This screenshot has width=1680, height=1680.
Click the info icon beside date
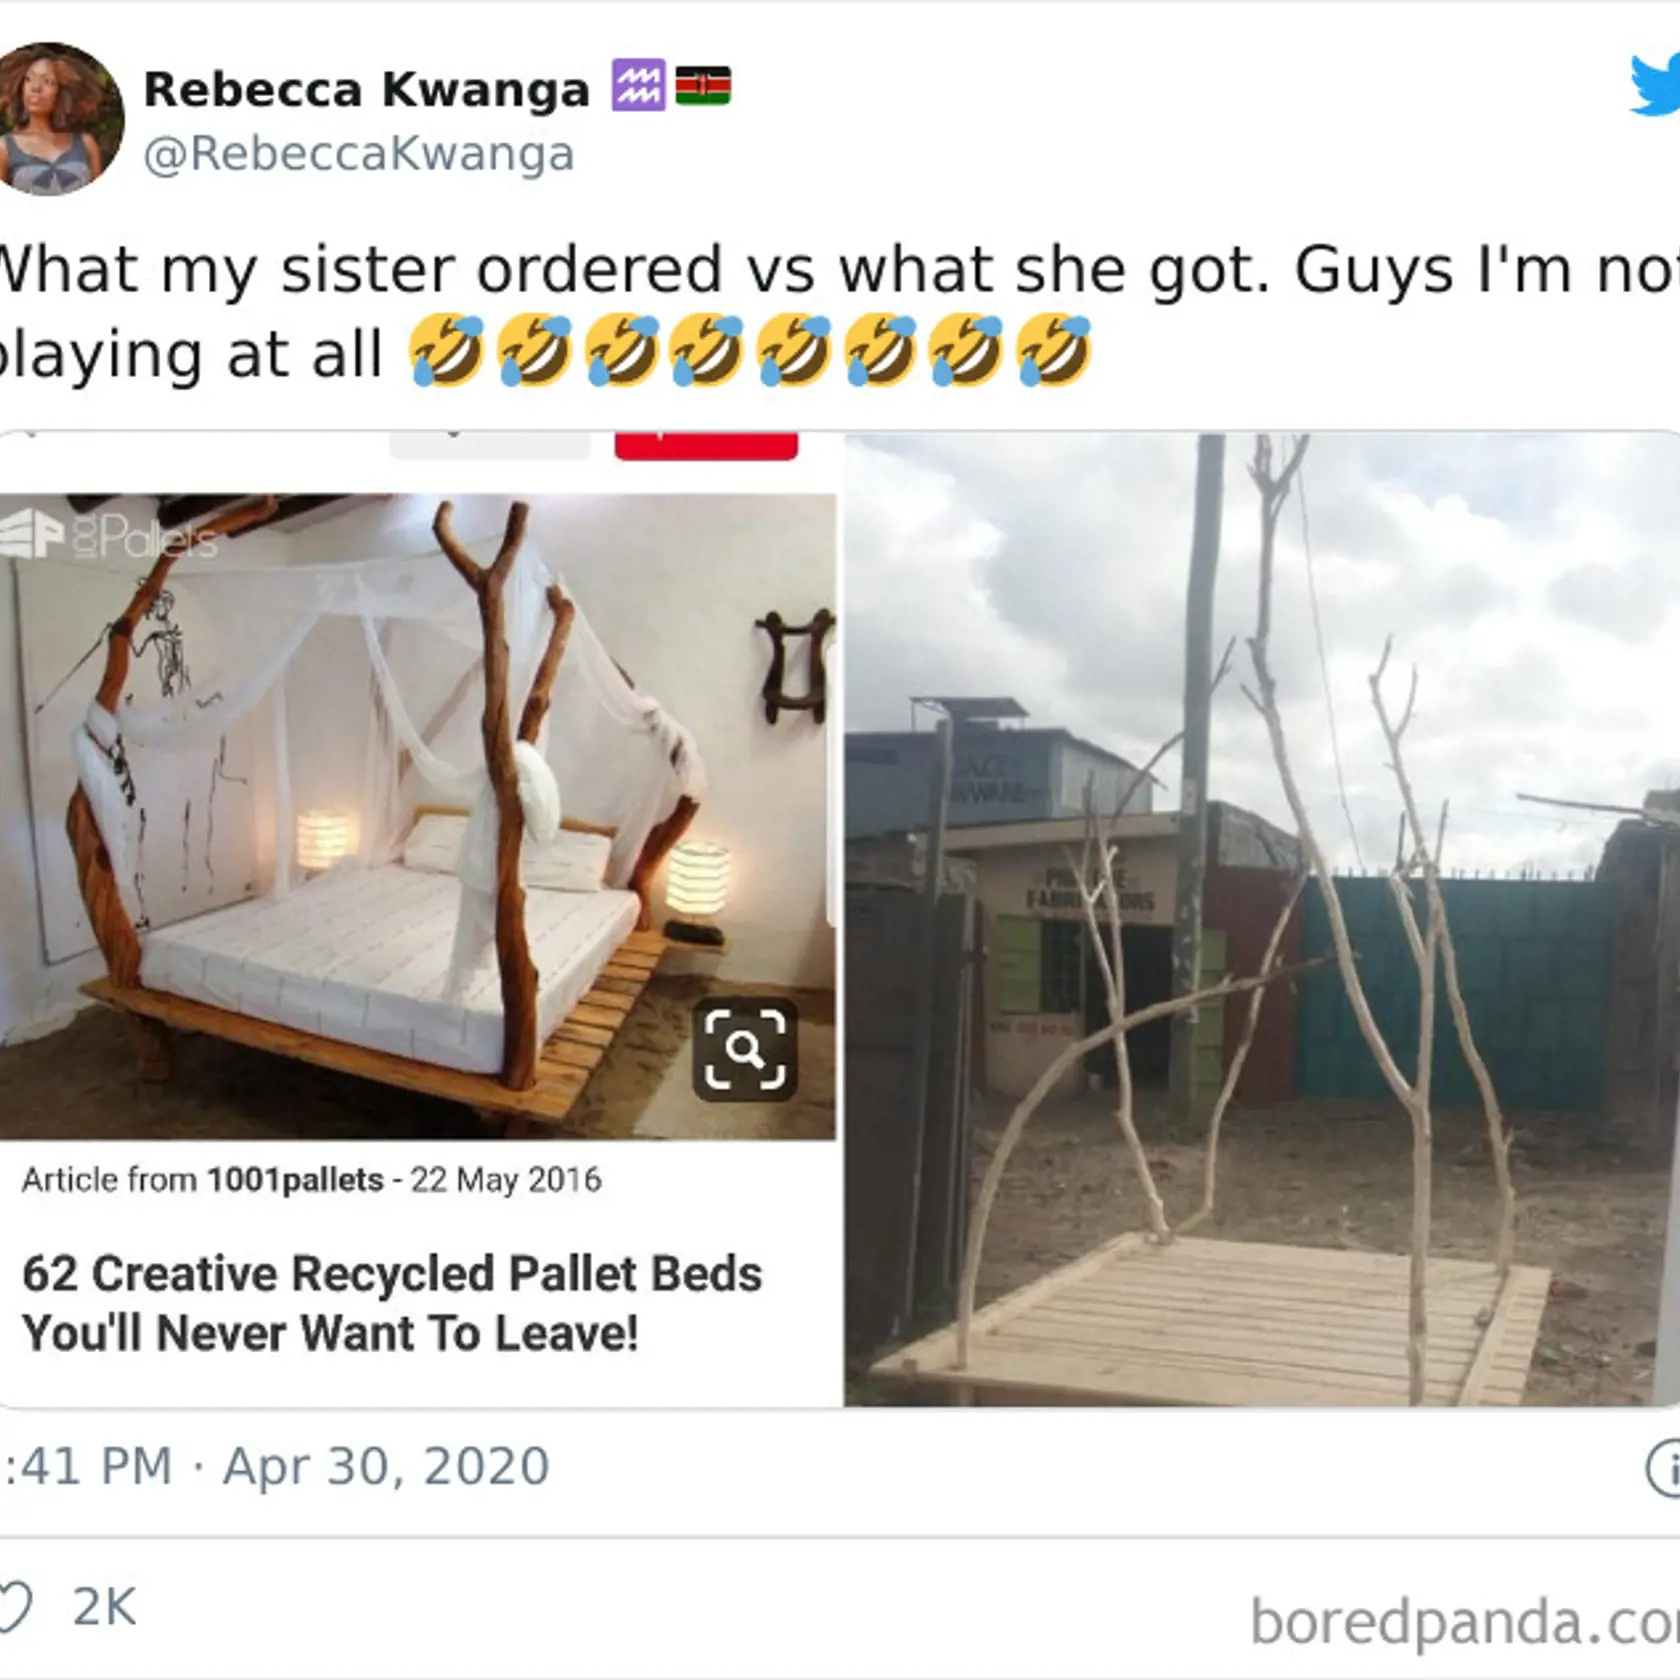(x=1664, y=1468)
